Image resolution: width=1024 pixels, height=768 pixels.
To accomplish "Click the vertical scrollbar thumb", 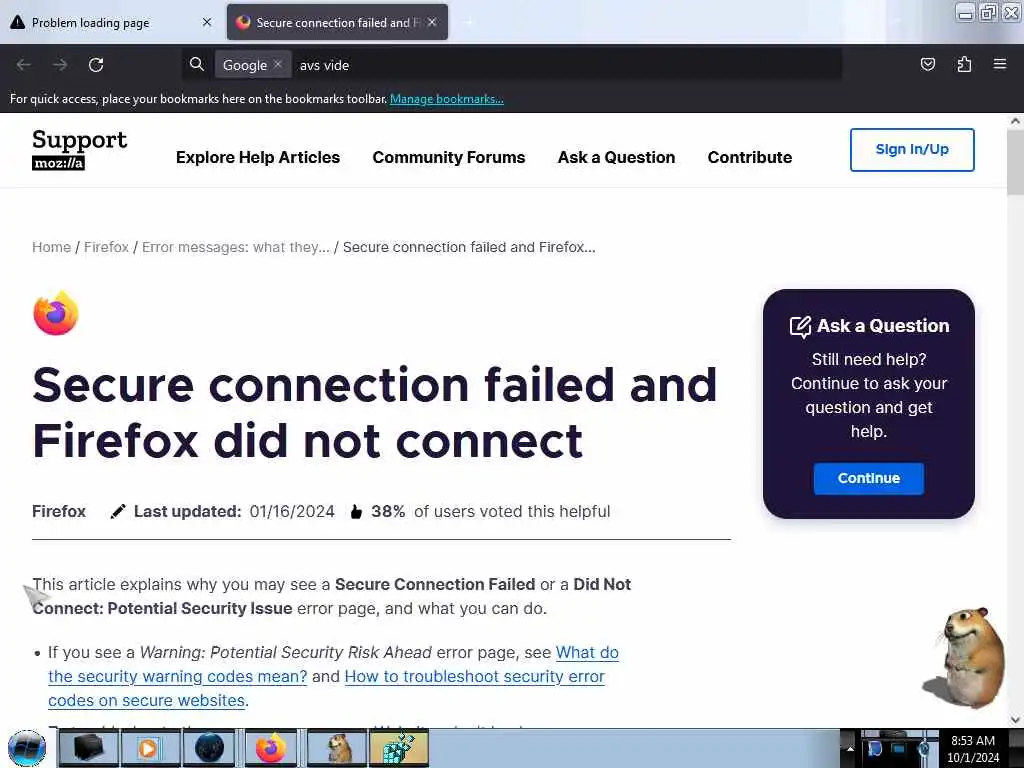I will (x=1015, y=161).
